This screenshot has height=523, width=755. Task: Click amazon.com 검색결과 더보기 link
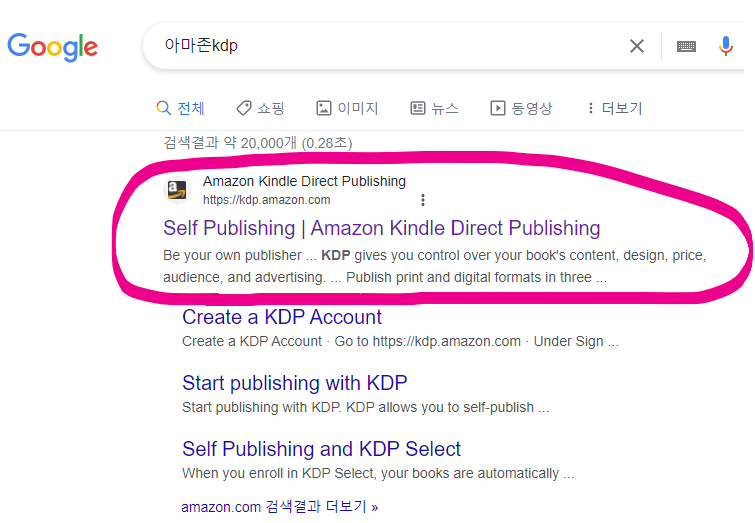pos(280,507)
